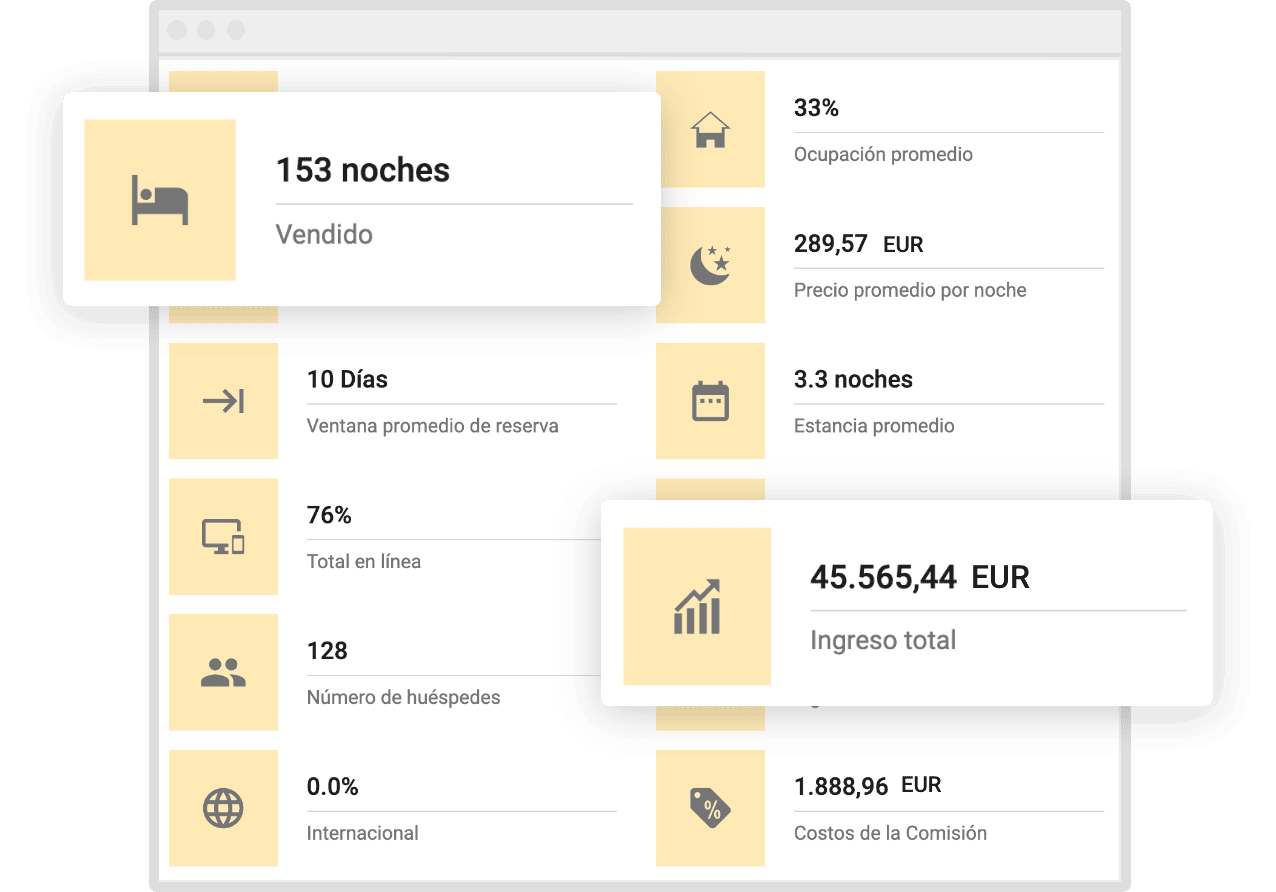Click the EUR unit next to 45.565,44
The image size is (1276, 892).
1000,577
